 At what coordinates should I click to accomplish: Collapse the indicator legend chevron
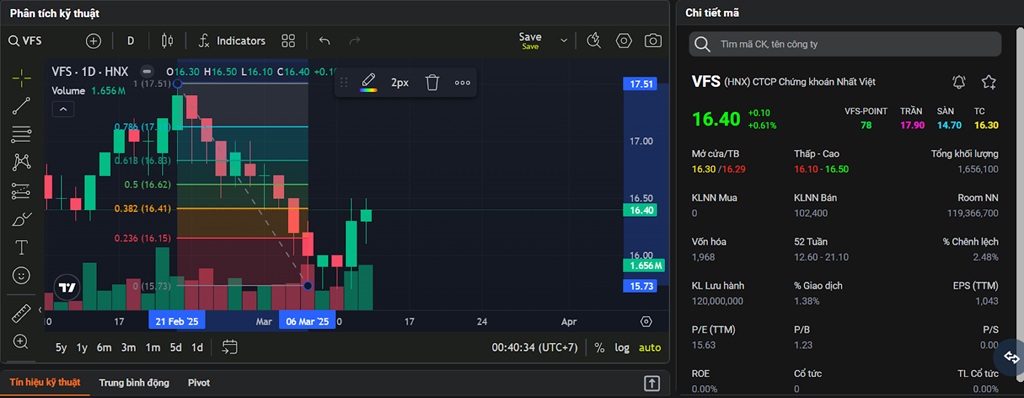(63, 109)
